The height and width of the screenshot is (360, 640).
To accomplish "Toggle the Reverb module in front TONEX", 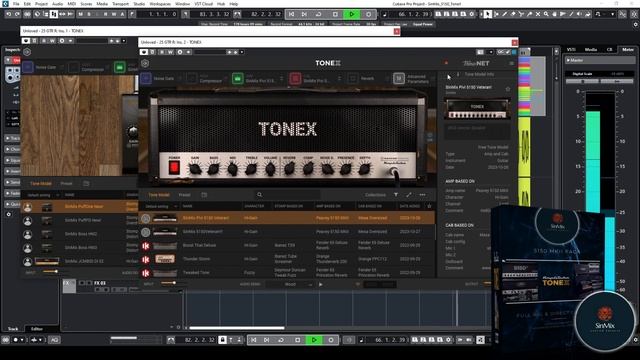I will tap(353, 78).
